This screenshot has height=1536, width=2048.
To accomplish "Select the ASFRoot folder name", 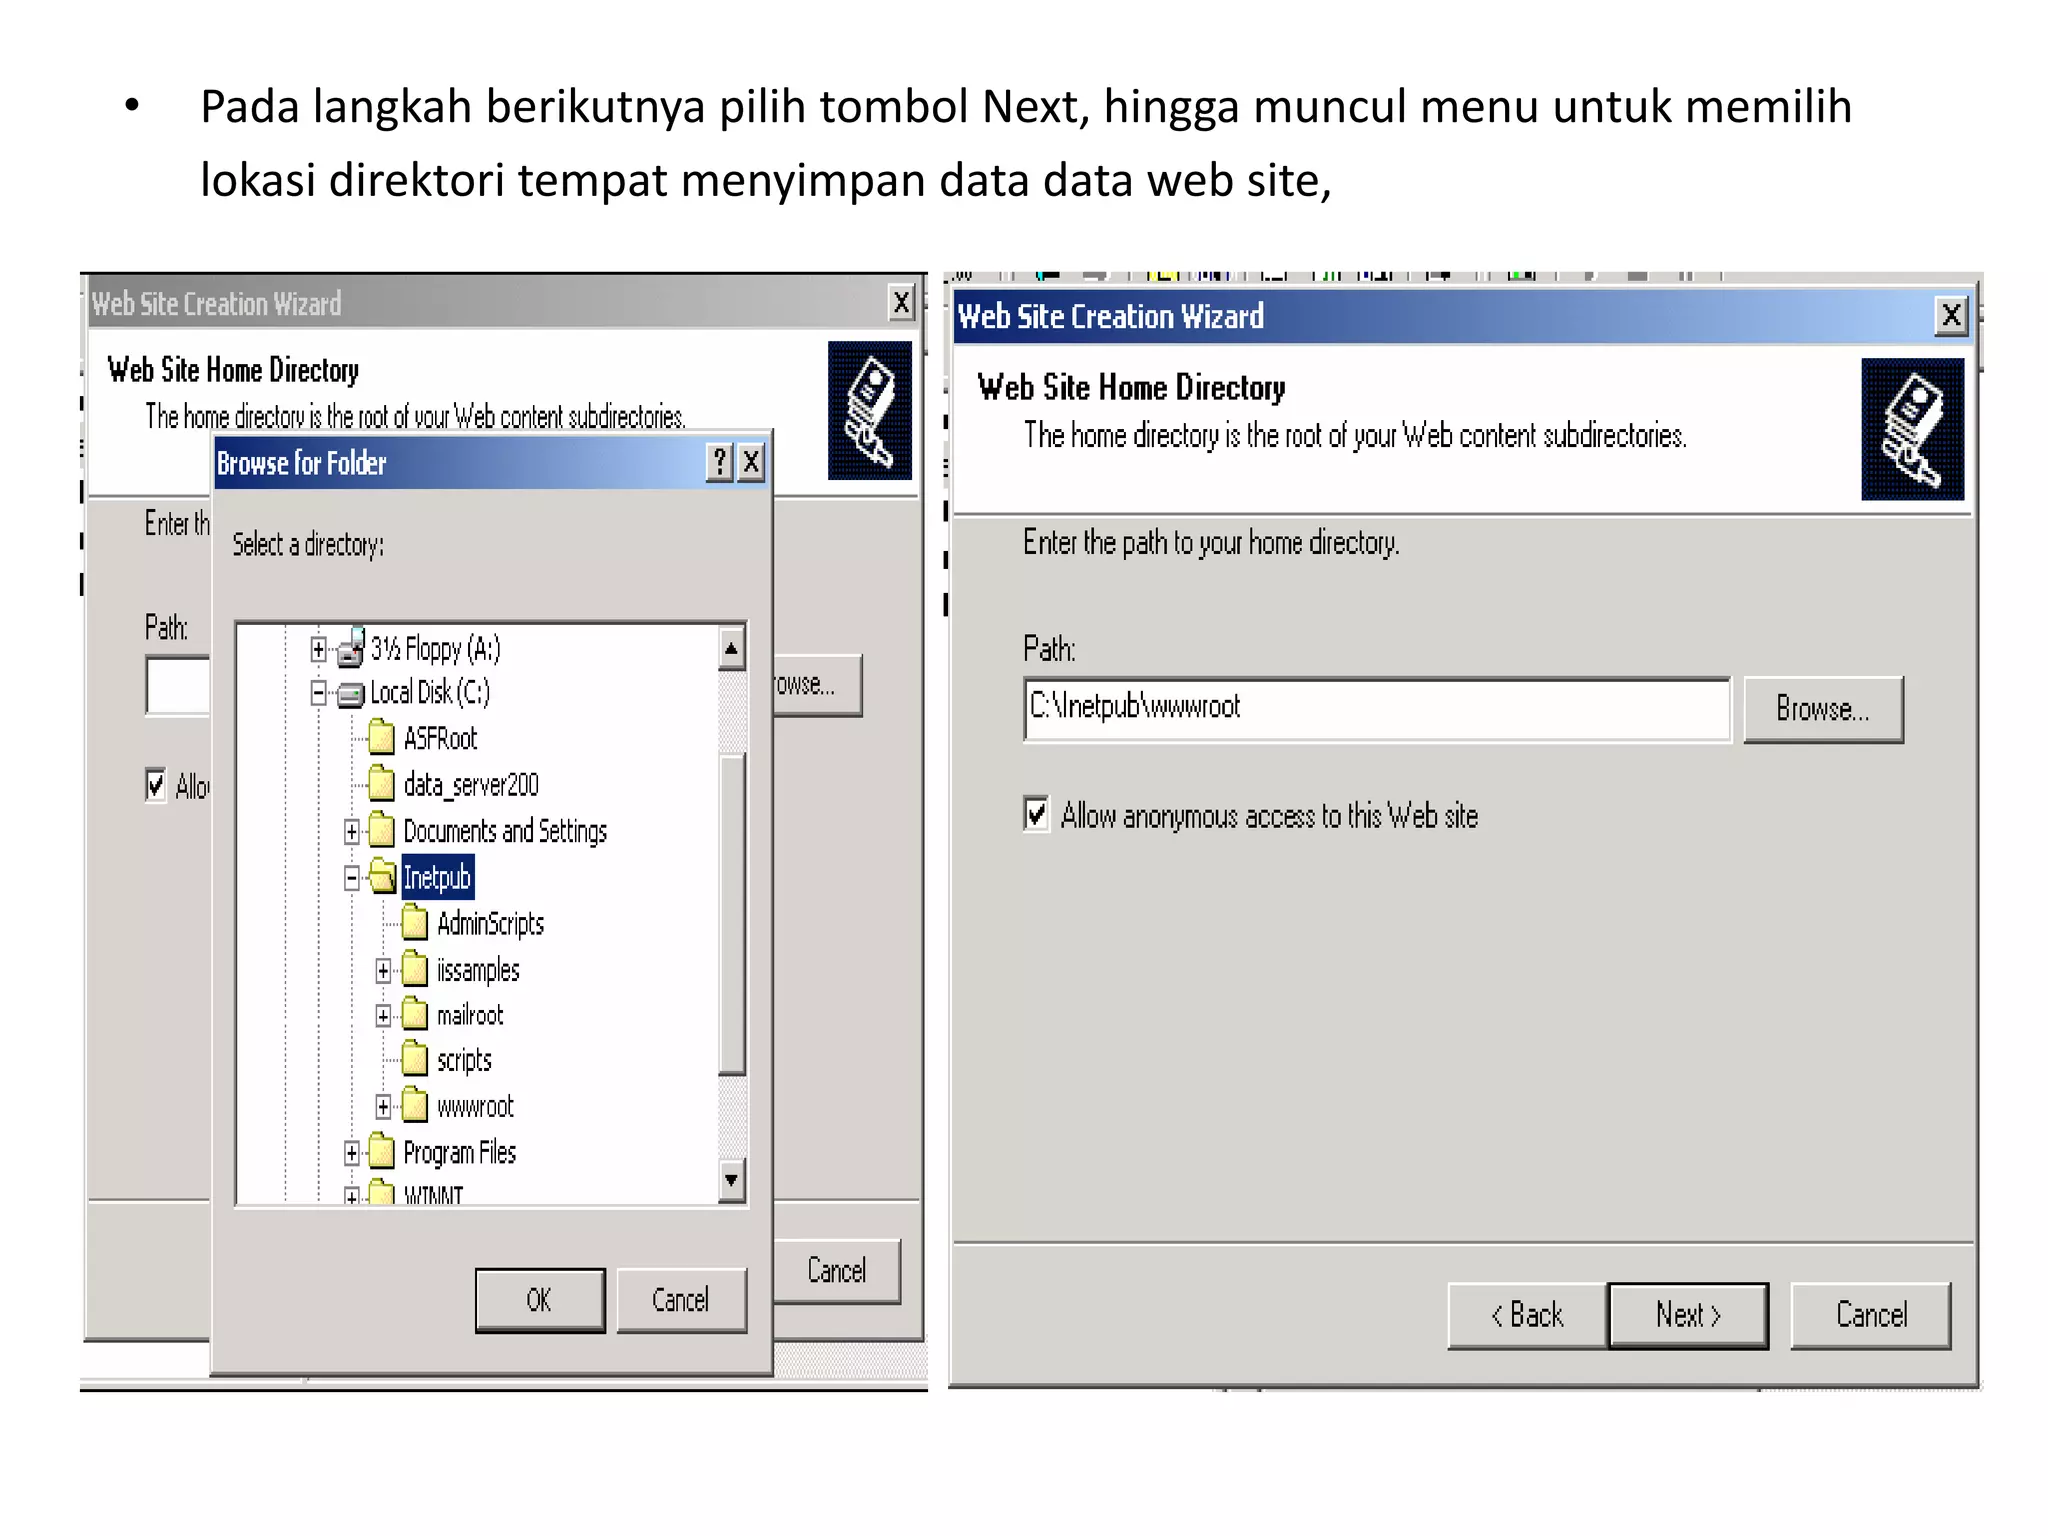I will point(440,739).
